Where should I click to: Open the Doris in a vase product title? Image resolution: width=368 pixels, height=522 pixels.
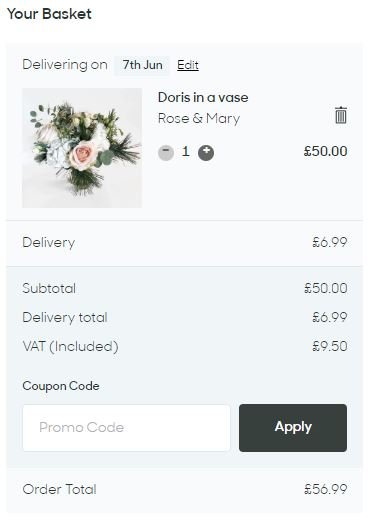(203, 97)
